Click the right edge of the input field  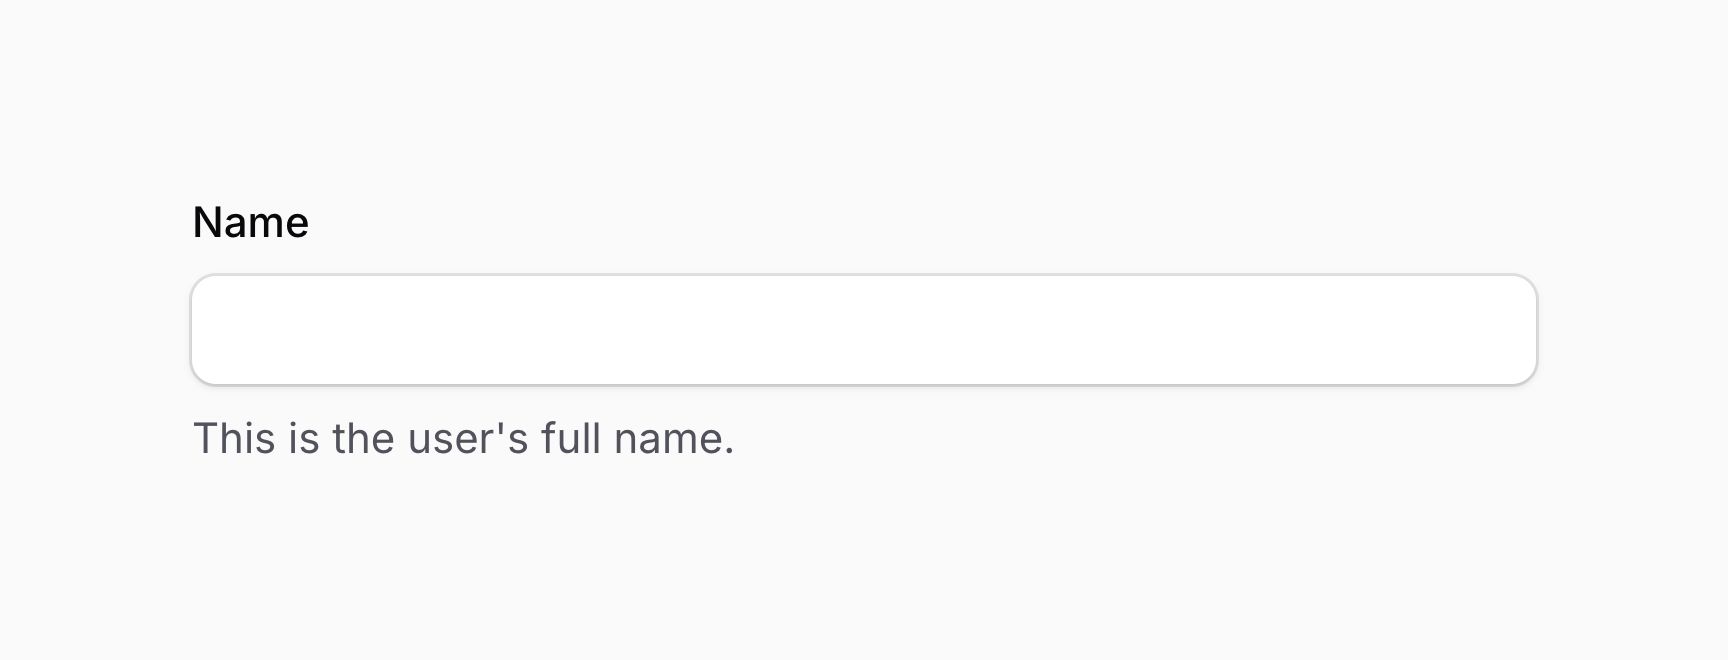point(1532,330)
